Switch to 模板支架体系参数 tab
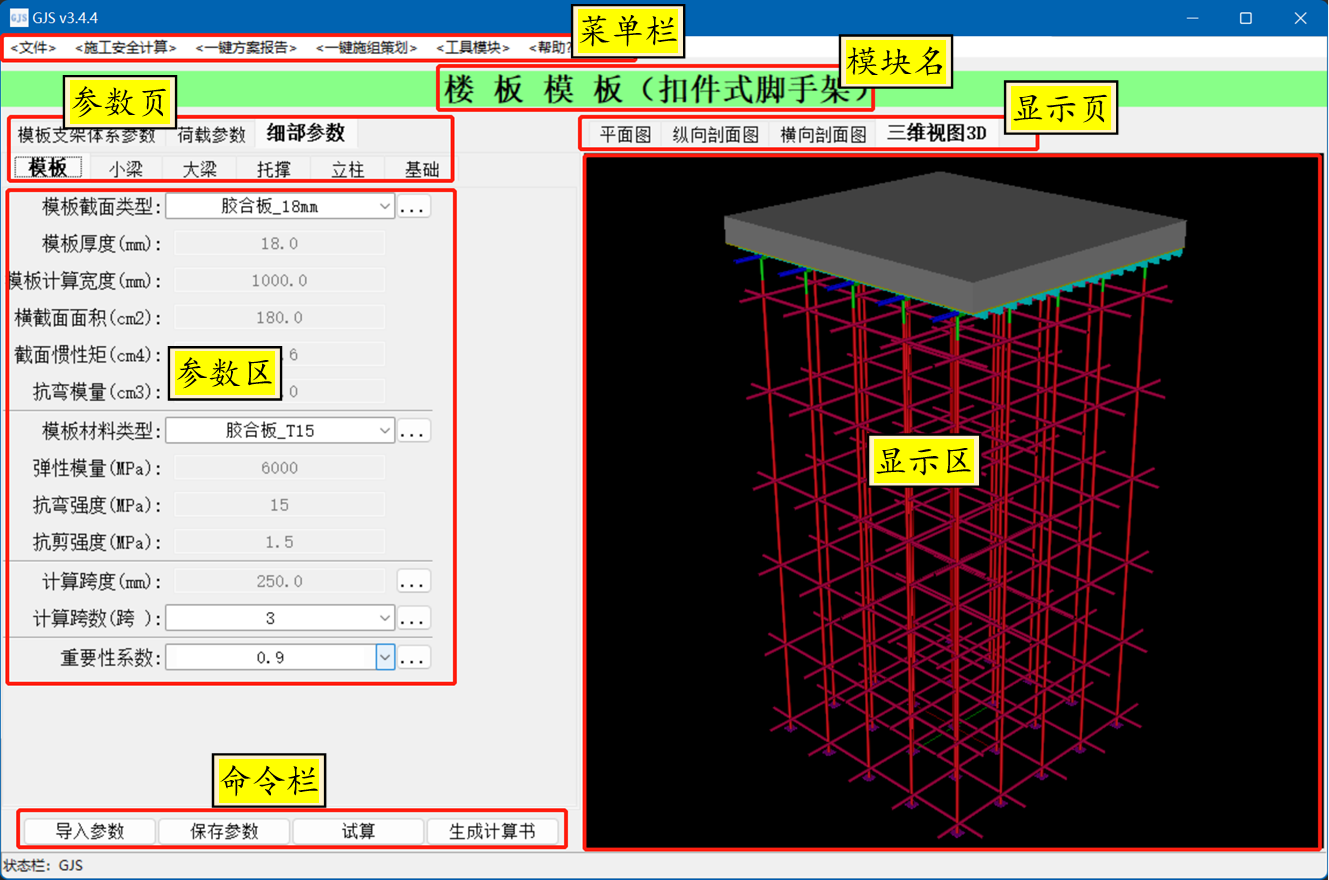The image size is (1329, 880). point(87,134)
